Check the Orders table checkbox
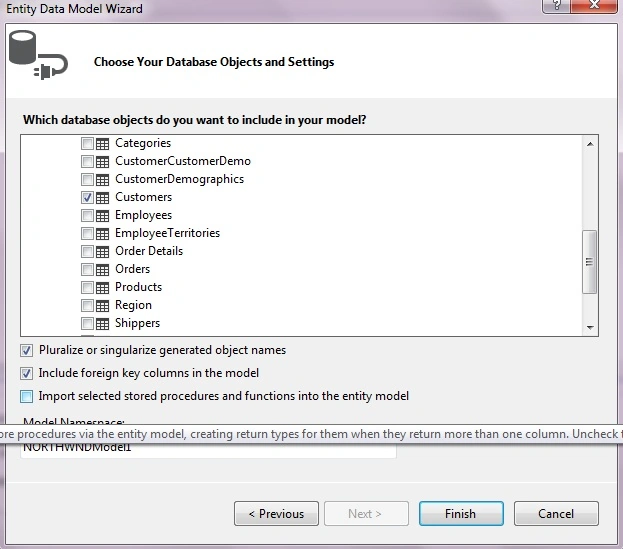Screen dimensions: 623x549 tap(87, 269)
